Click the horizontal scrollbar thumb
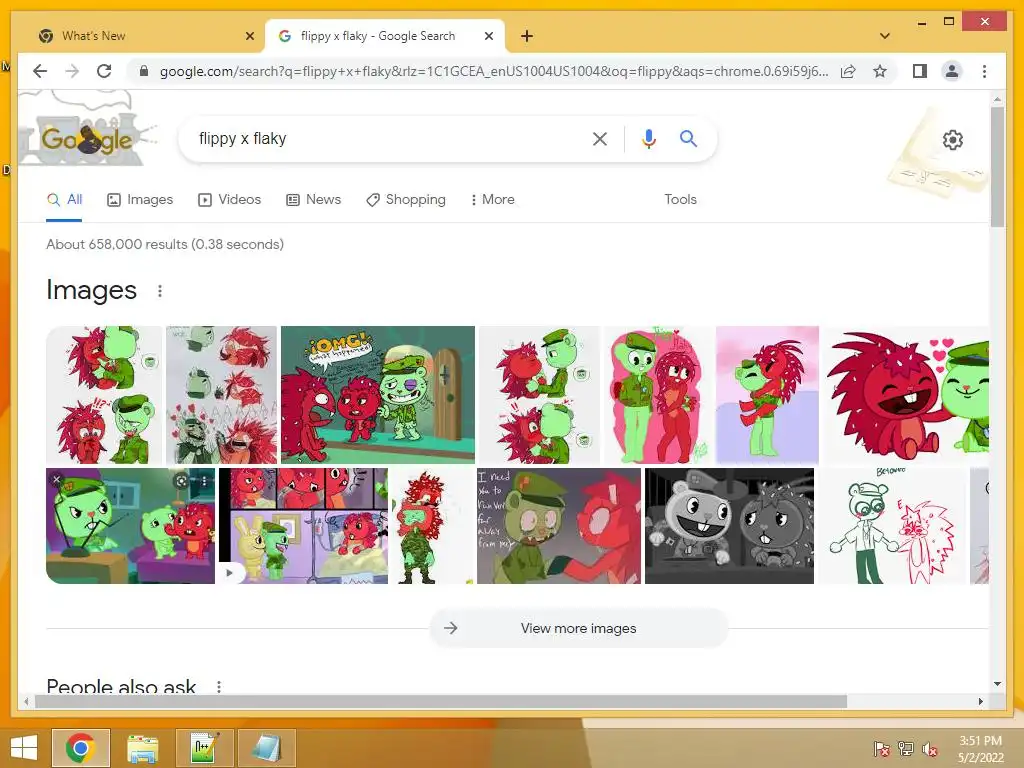 441,701
